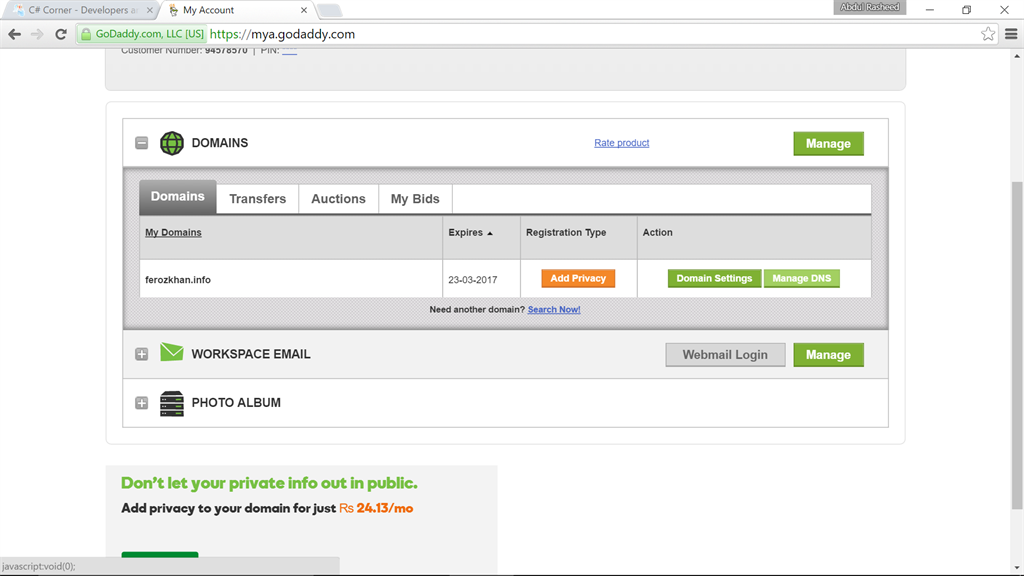Click the Photo Album server icon
1024x576 pixels.
172,403
